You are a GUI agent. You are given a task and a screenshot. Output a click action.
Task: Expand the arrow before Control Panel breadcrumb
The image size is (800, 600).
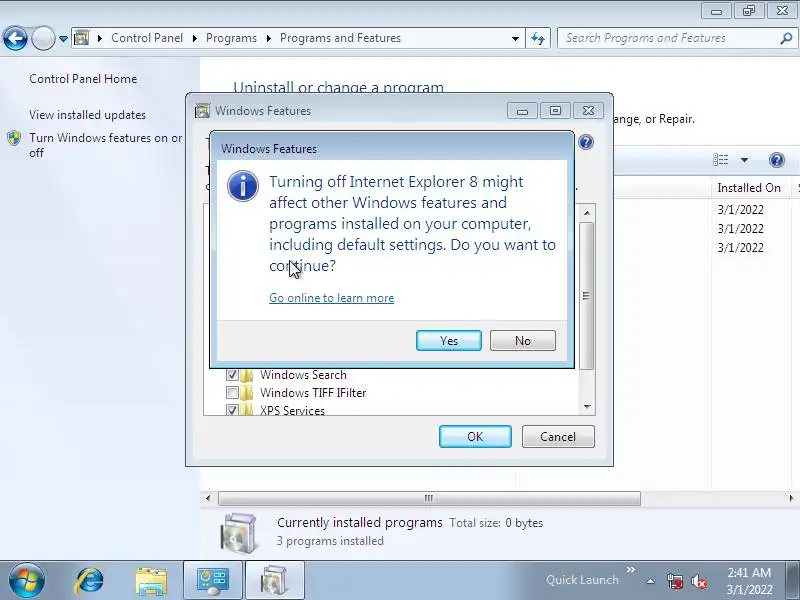click(100, 38)
